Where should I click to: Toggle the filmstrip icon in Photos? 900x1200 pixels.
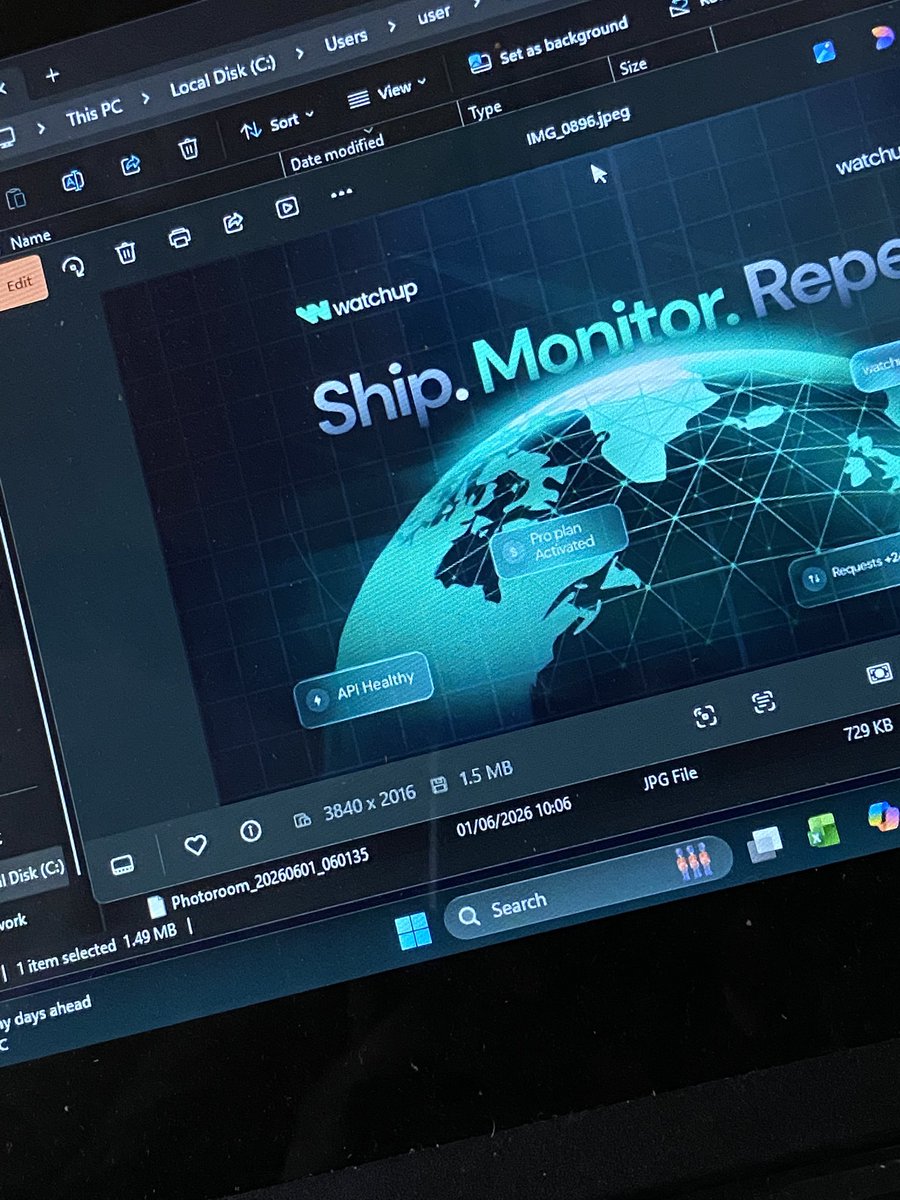pos(122,864)
